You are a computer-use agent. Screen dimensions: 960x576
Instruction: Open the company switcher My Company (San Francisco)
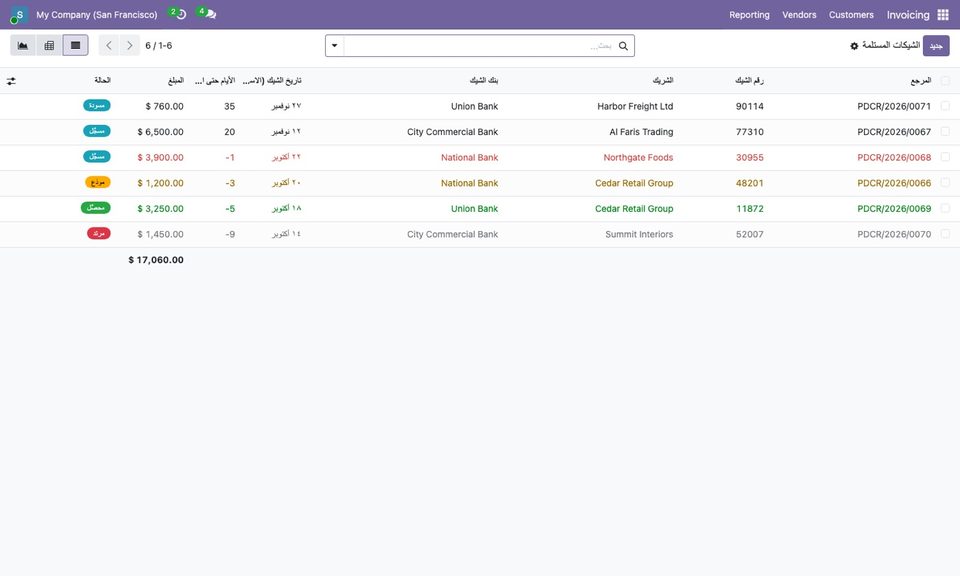(x=97, y=15)
